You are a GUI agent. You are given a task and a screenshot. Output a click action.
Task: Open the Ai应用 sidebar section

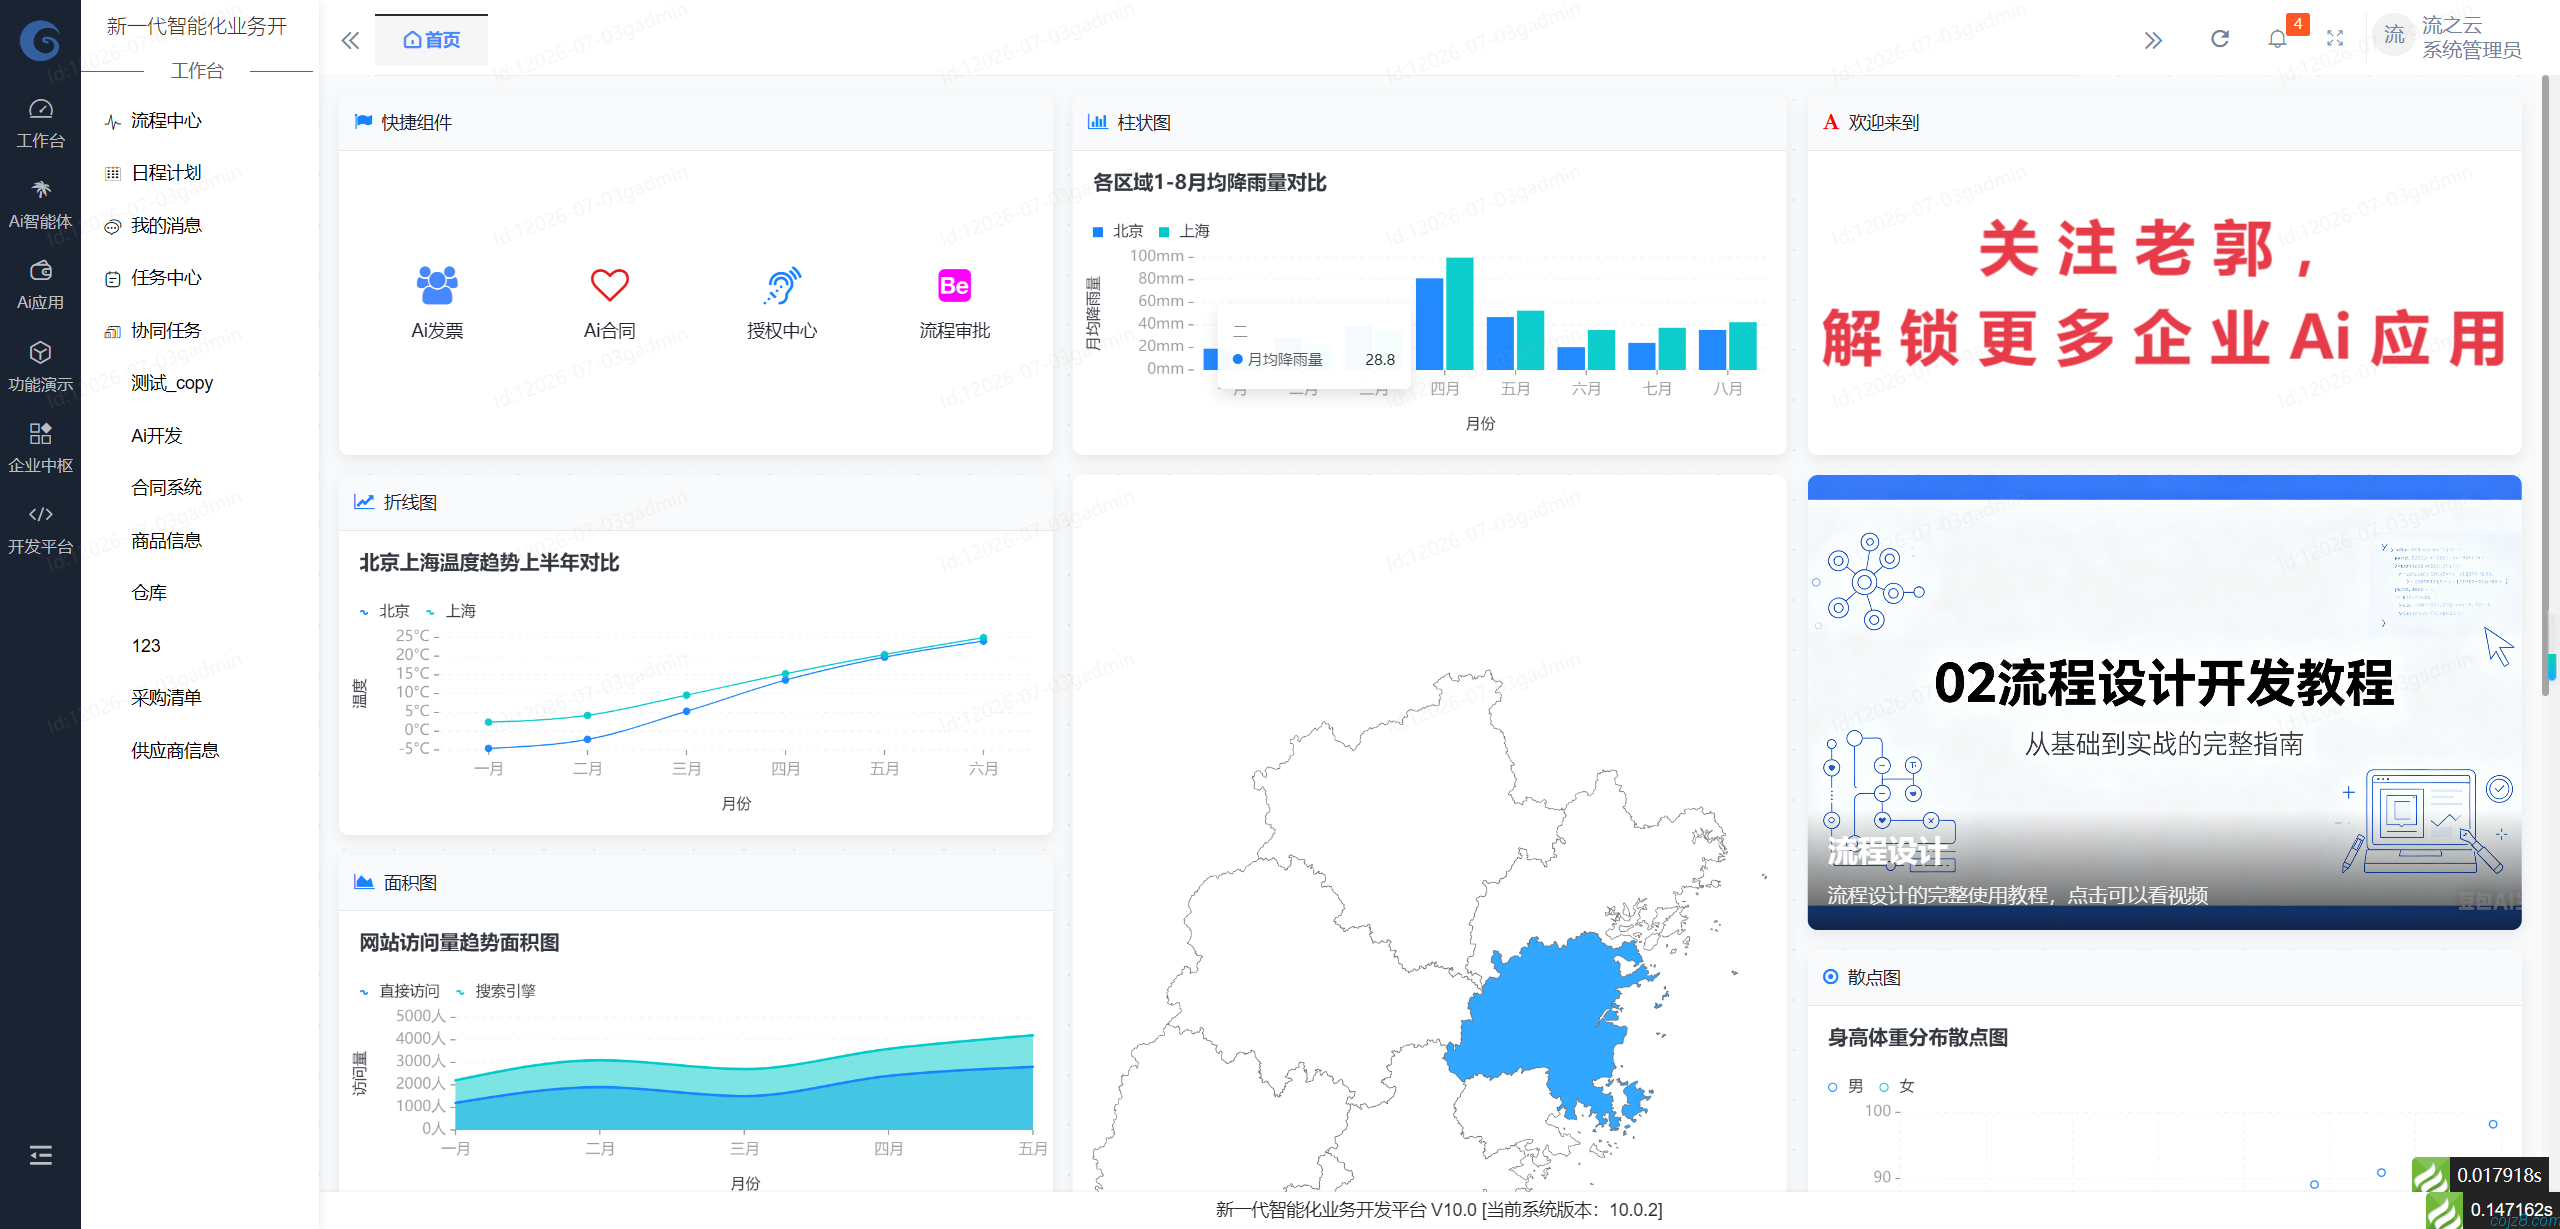tap(40, 286)
